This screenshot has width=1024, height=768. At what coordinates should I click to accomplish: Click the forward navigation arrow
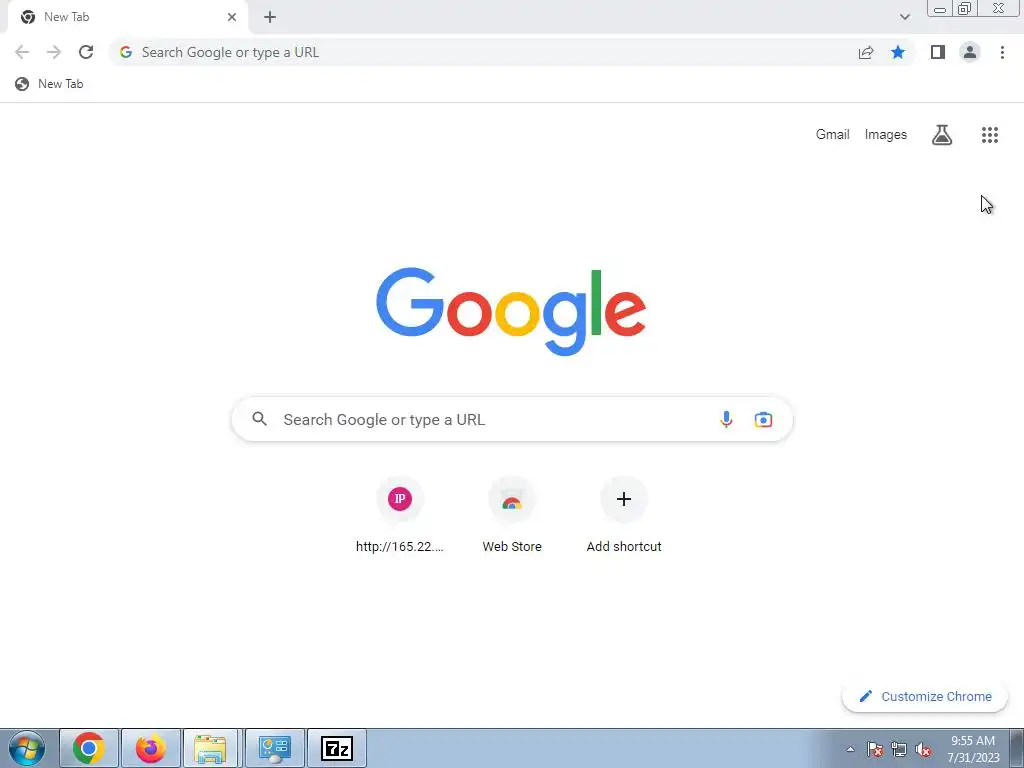point(54,52)
